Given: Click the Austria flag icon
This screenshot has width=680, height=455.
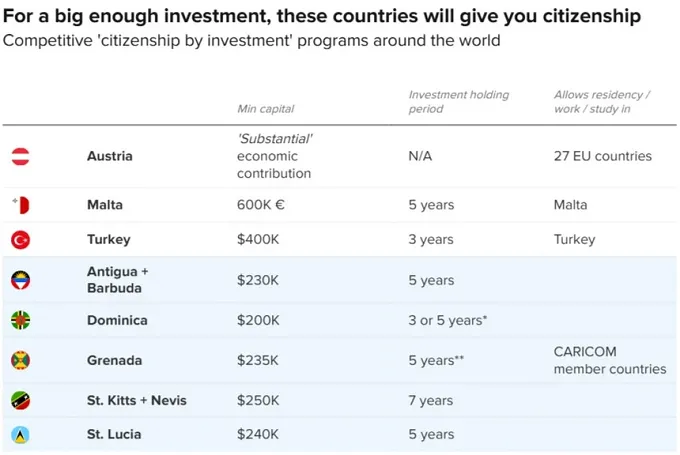Looking at the screenshot, I should click(x=20, y=156).
